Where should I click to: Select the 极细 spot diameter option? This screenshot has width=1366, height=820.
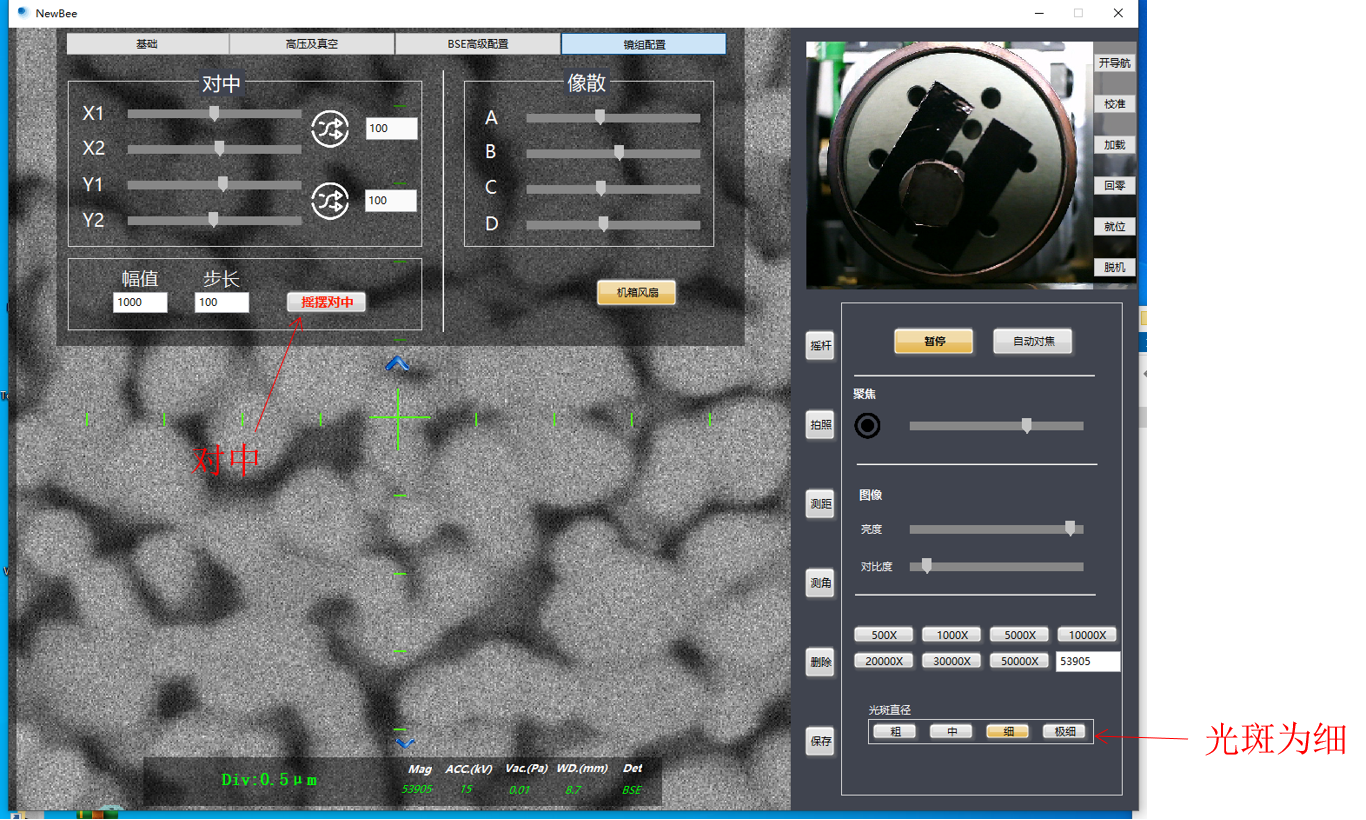pos(1064,731)
